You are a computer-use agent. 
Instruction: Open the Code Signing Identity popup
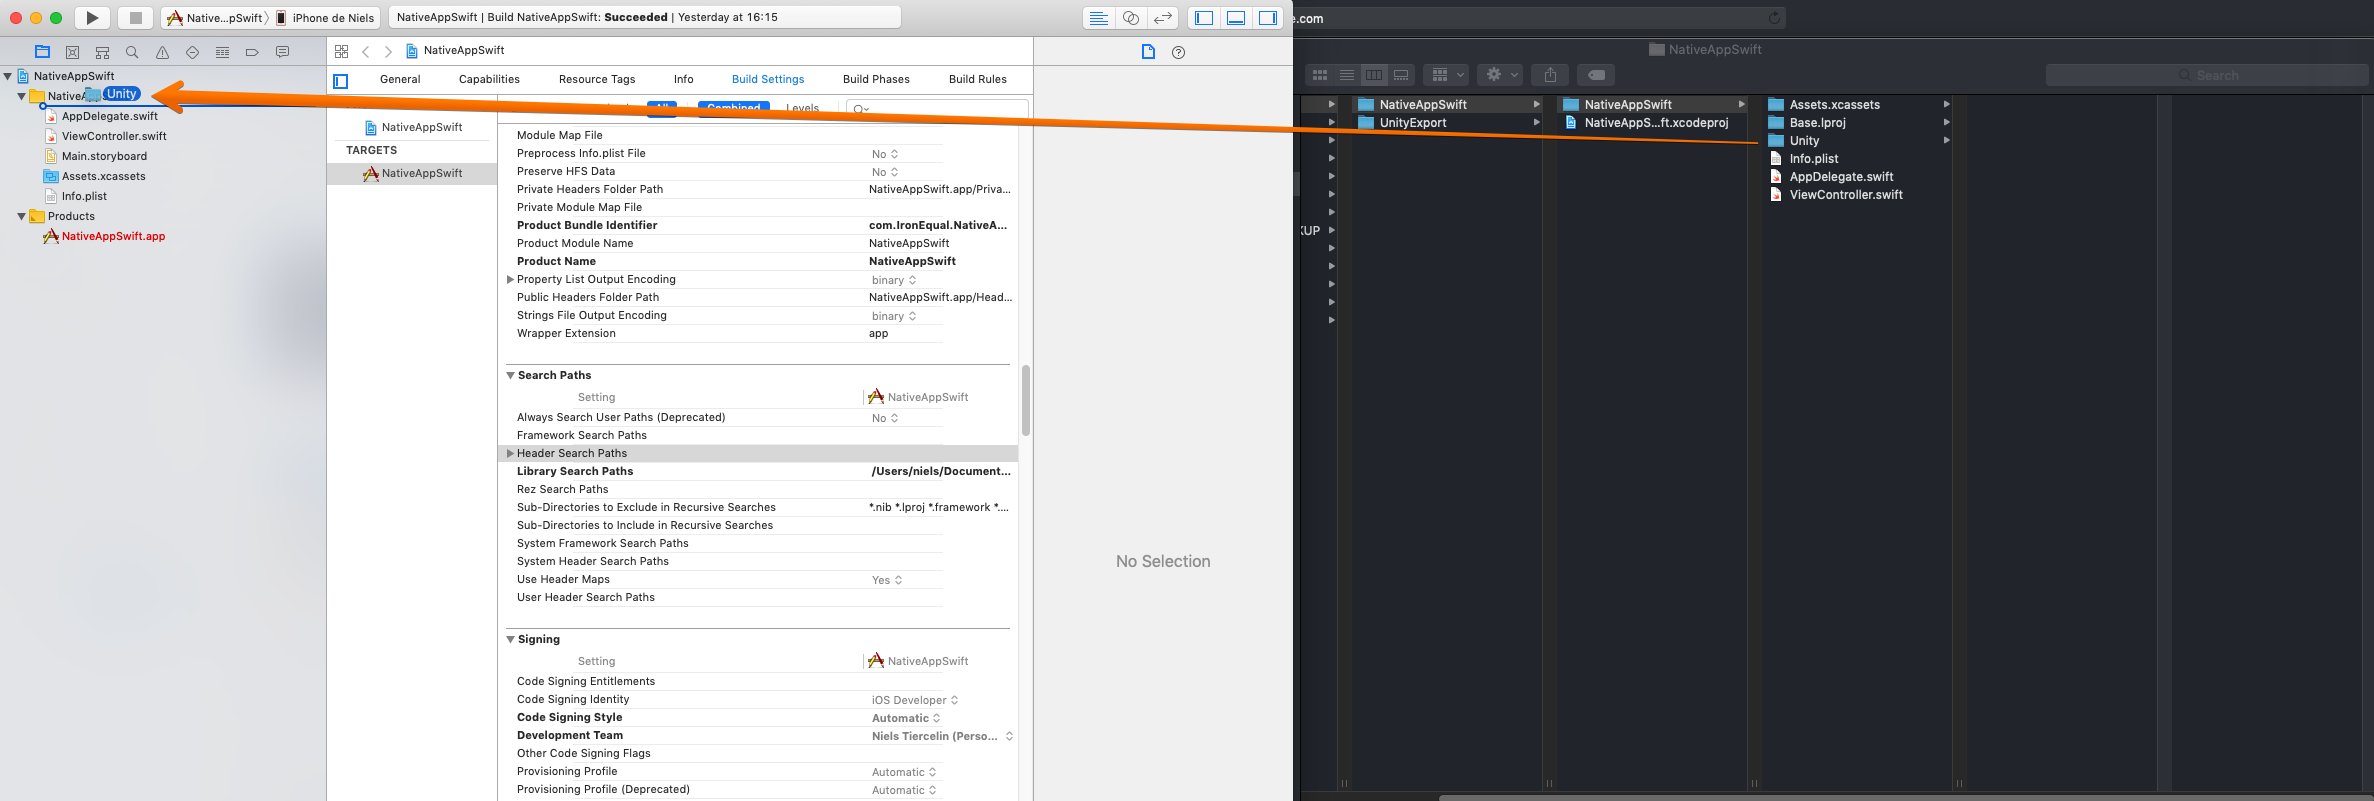point(914,700)
